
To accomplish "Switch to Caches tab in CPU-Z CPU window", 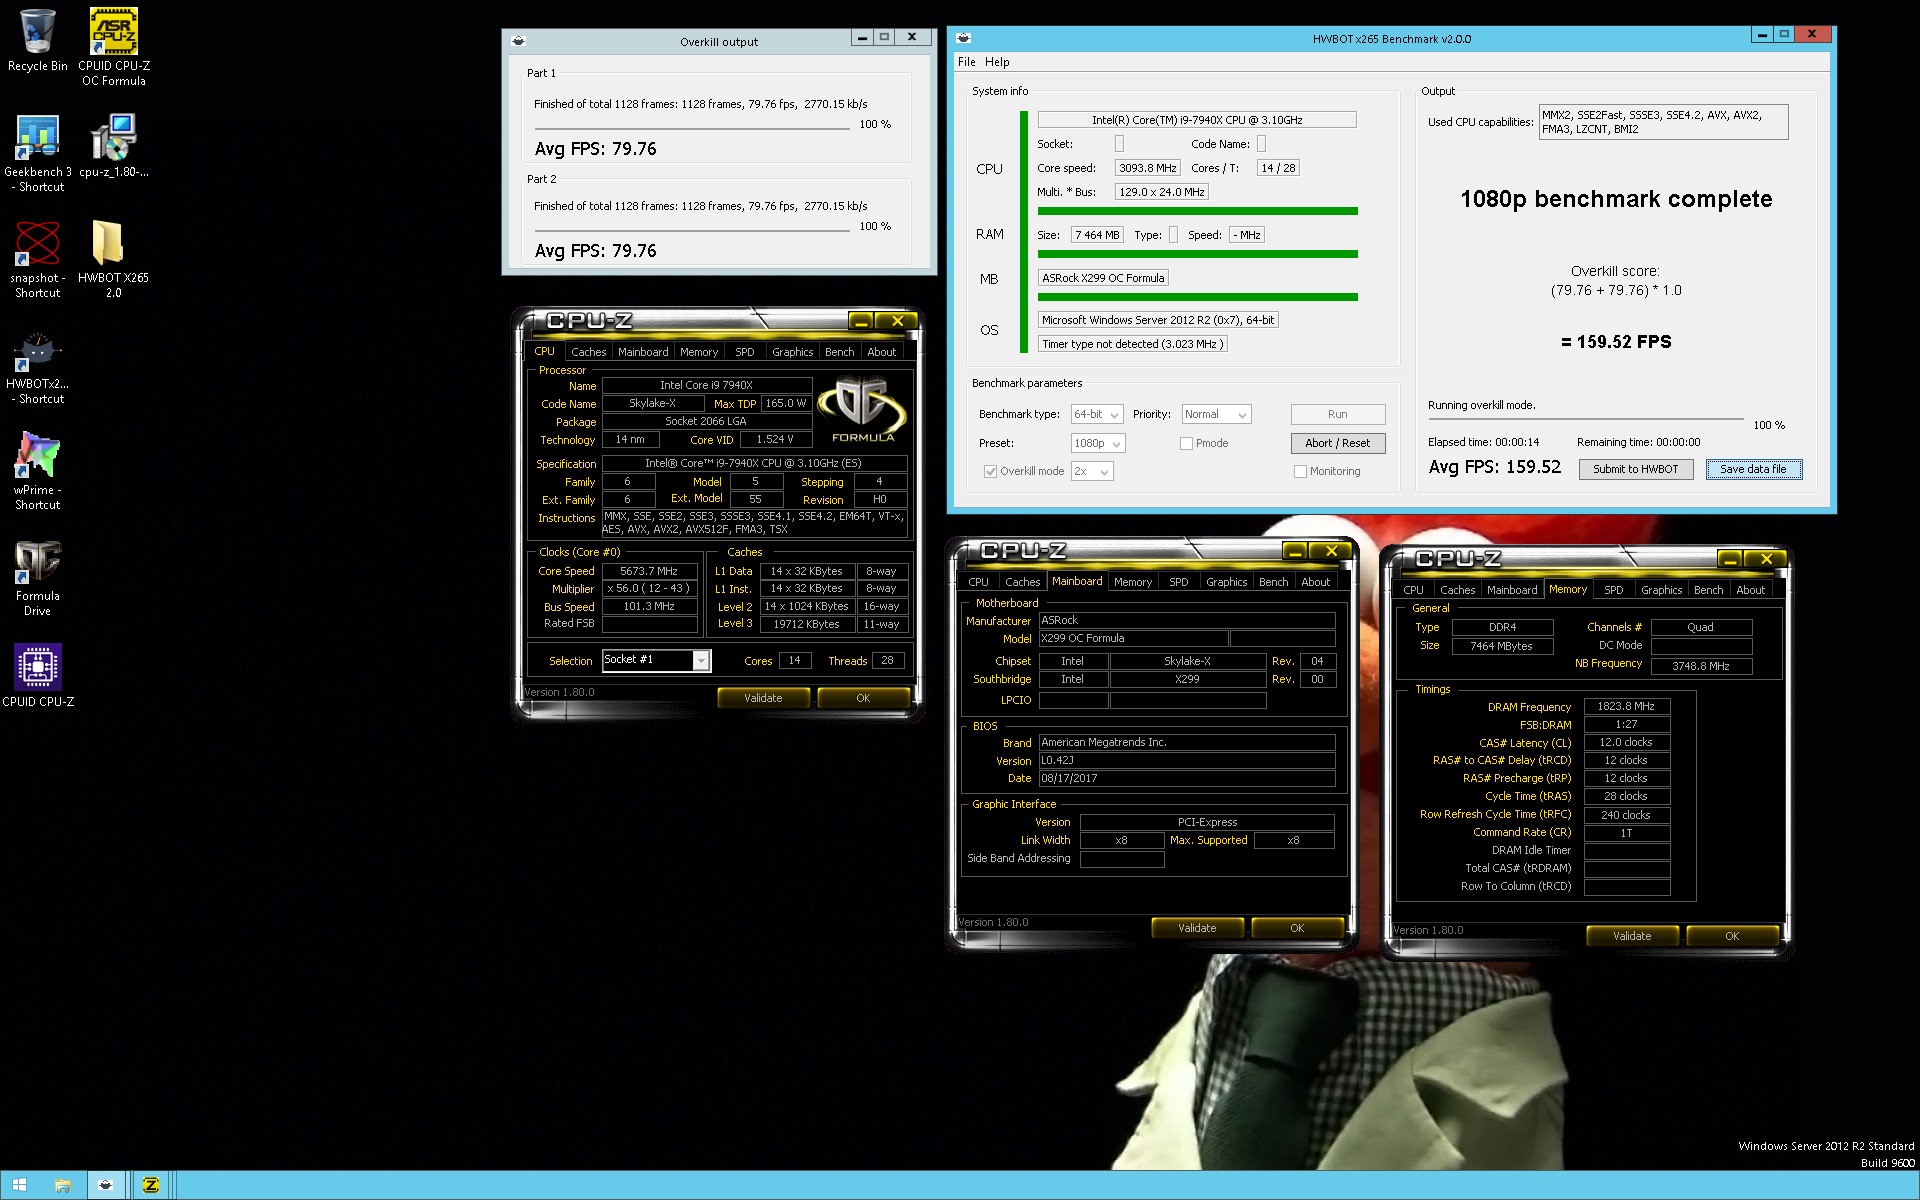I will coord(588,352).
